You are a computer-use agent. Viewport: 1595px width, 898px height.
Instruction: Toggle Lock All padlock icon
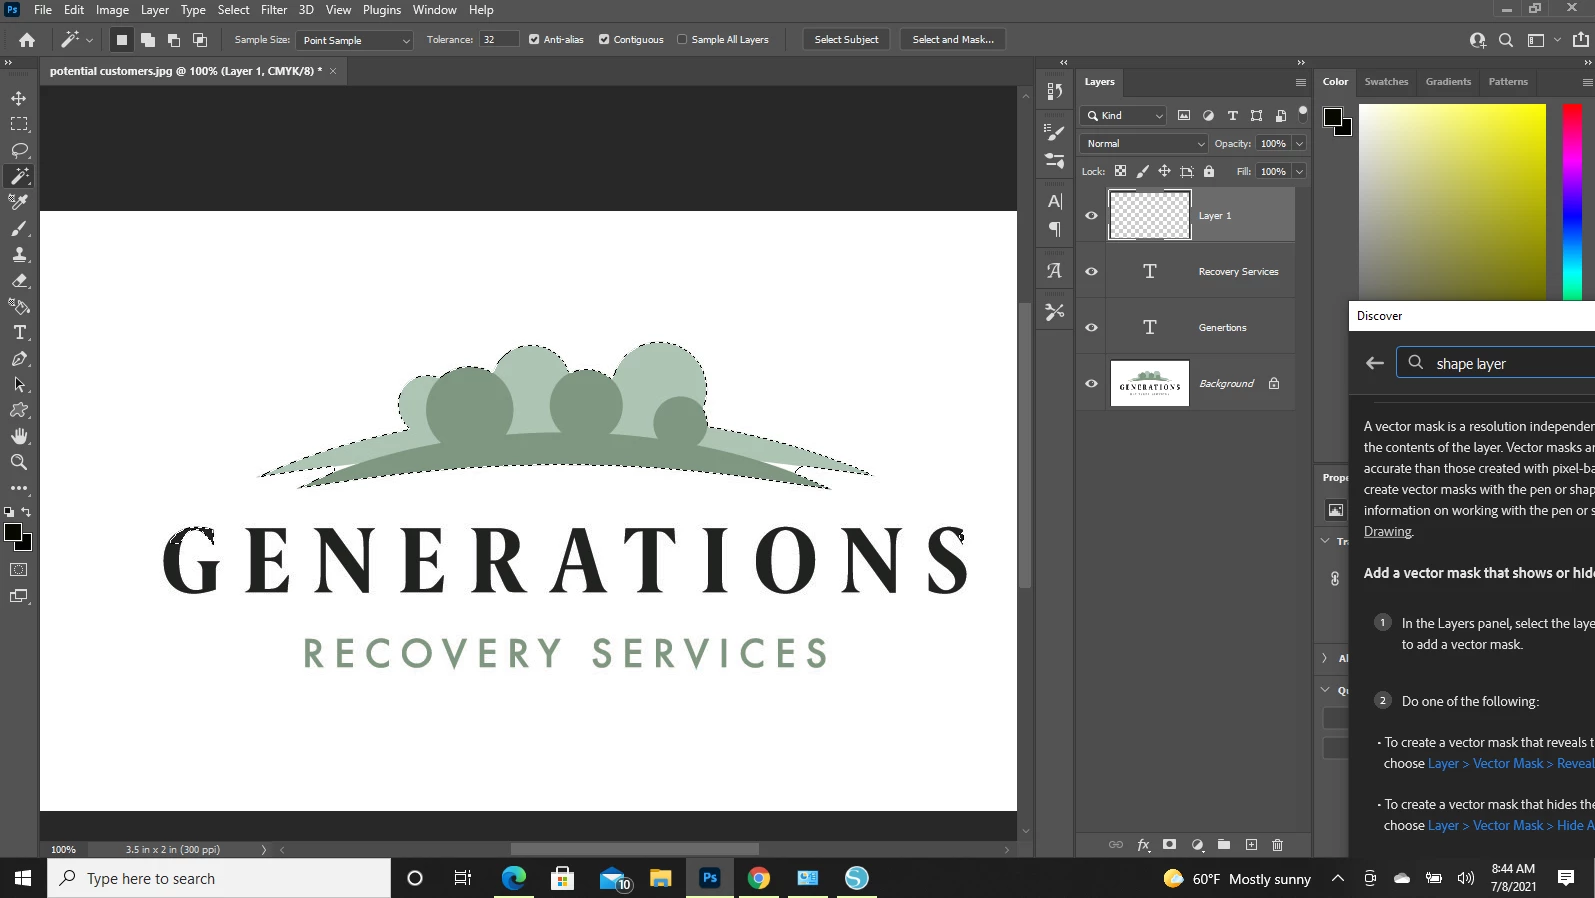click(1209, 171)
